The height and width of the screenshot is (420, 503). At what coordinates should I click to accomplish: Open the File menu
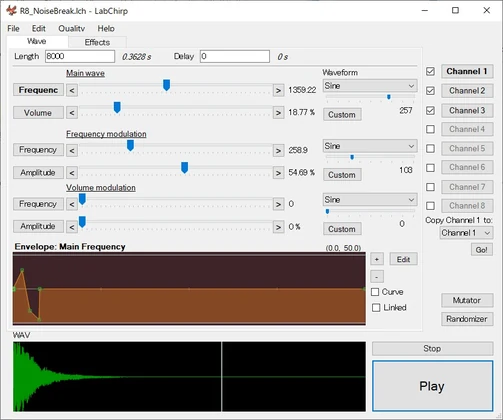tap(13, 29)
